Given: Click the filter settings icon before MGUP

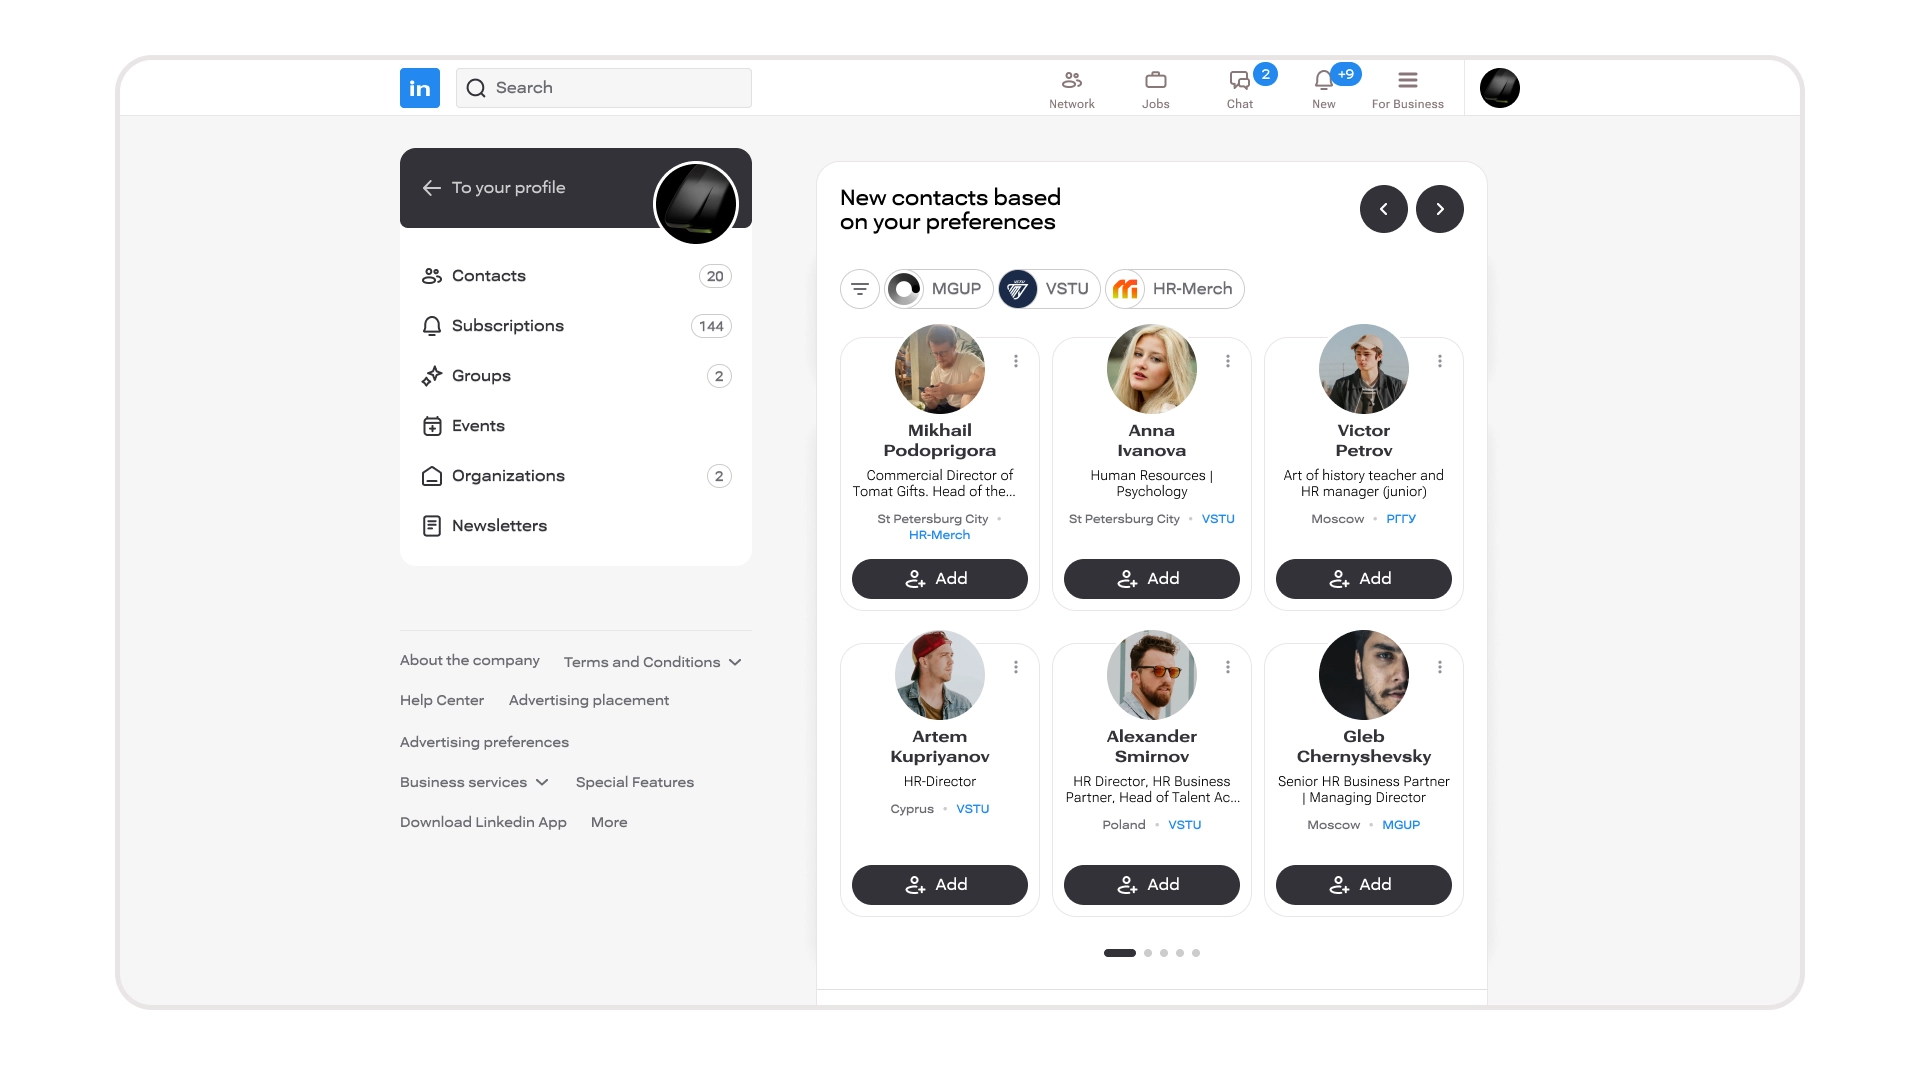Looking at the screenshot, I should (x=859, y=289).
